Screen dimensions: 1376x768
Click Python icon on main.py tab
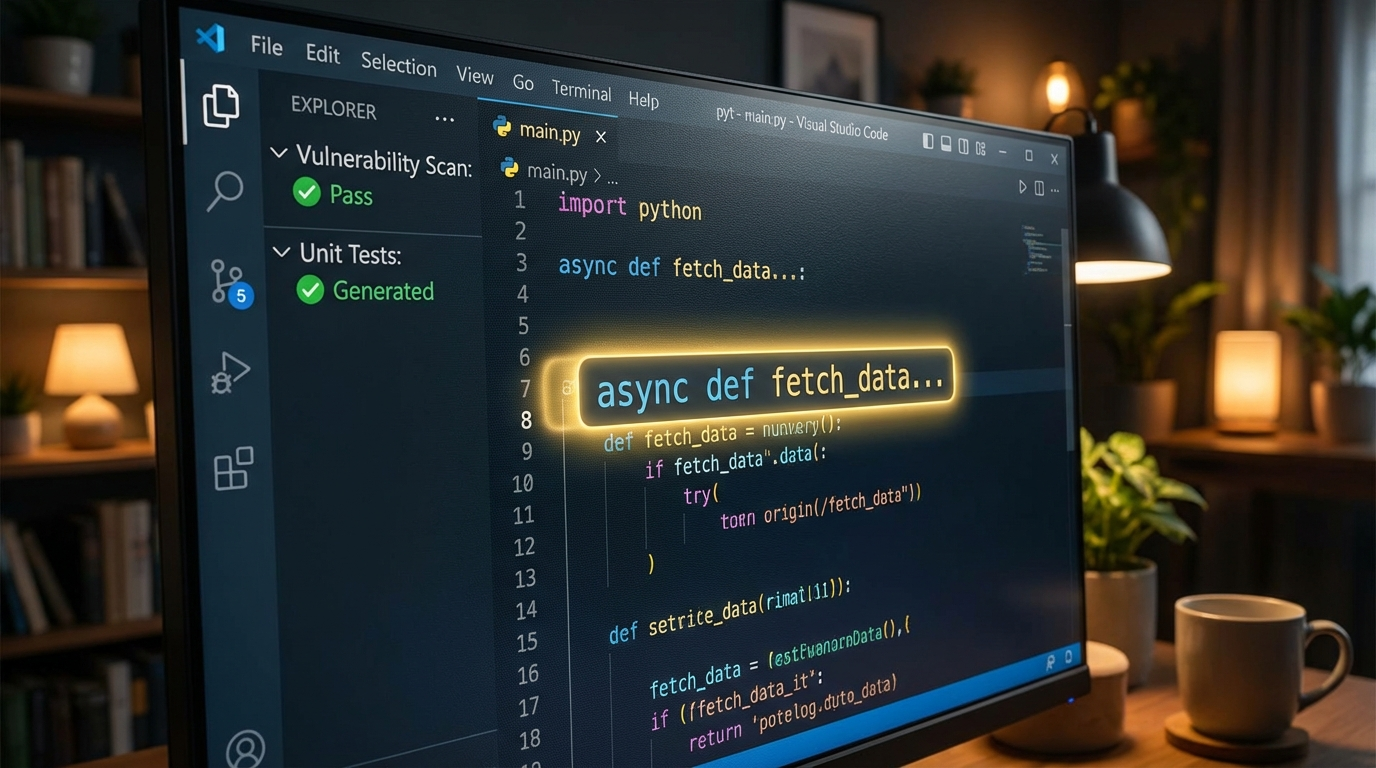pyautogui.click(x=502, y=127)
